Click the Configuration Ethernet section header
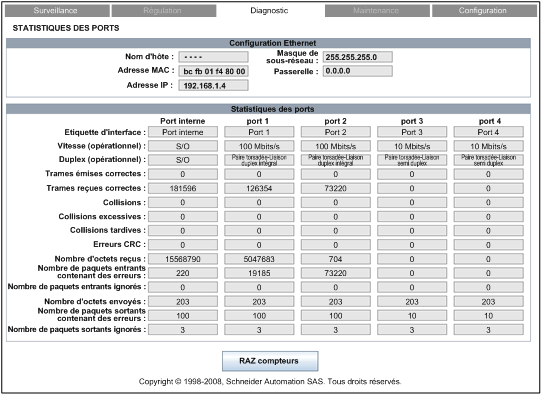This screenshot has width=542, height=396. click(x=269, y=43)
